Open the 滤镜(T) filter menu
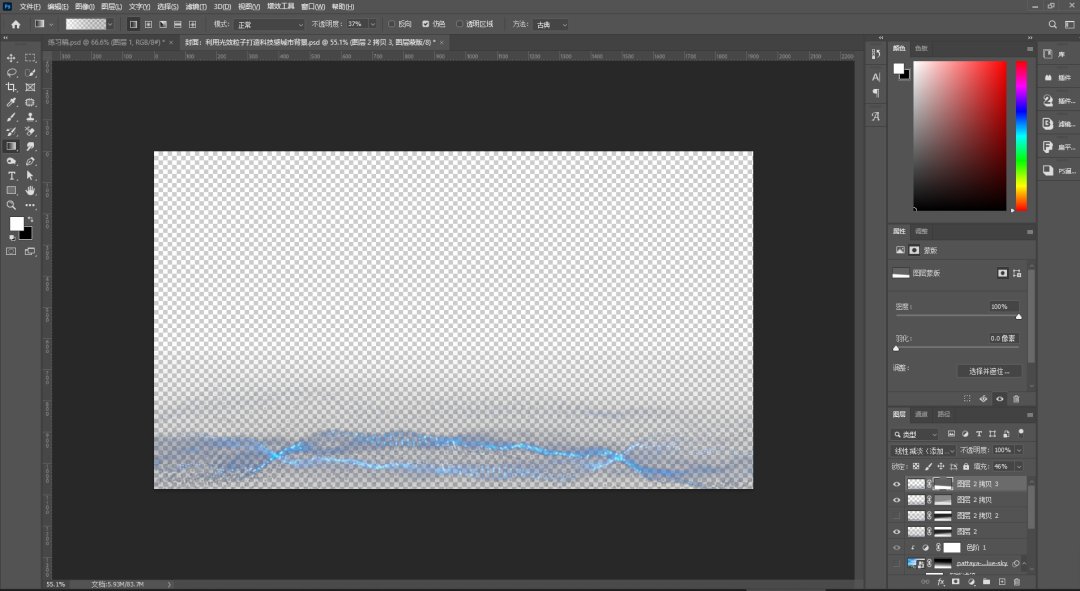This screenshot has height=591, width=1080. pos(196,6)
